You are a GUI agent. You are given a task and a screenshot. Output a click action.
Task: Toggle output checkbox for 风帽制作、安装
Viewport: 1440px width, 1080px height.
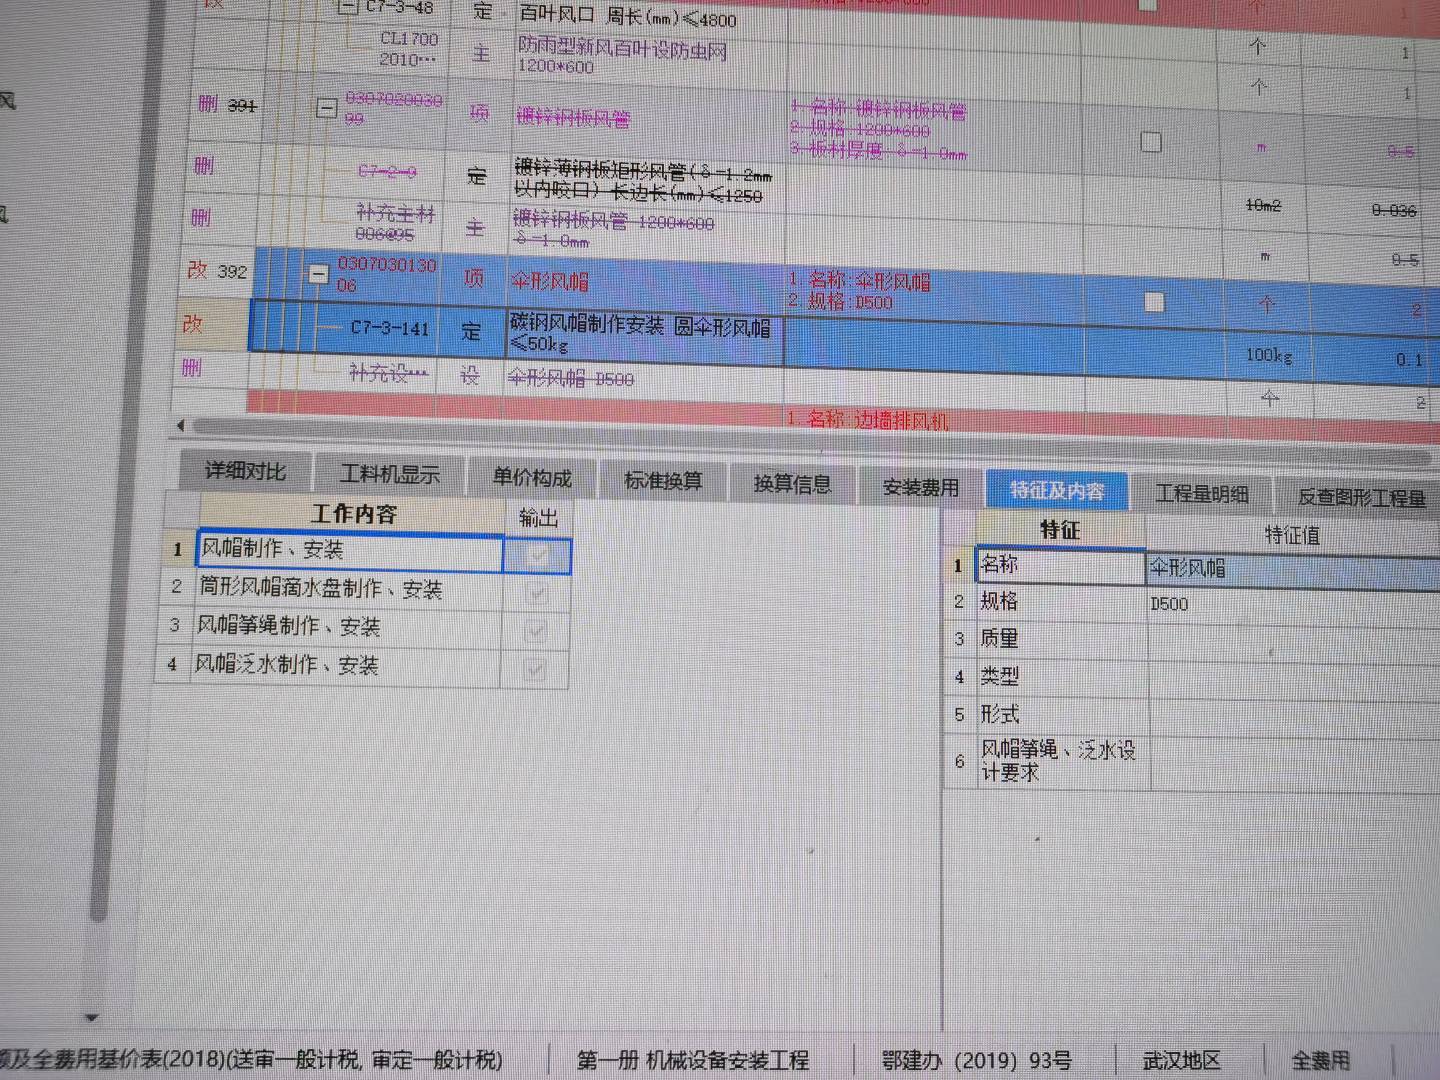click(538, 555)
